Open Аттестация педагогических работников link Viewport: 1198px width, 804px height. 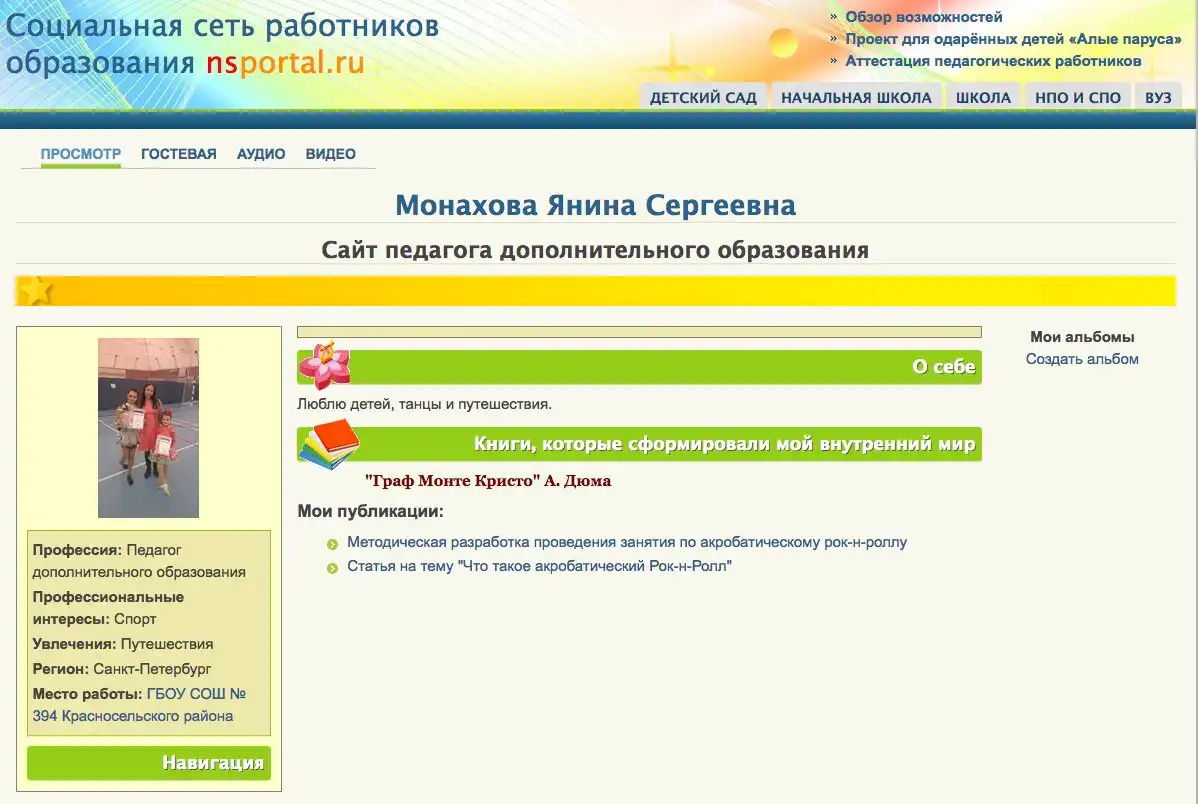point(993,61)
